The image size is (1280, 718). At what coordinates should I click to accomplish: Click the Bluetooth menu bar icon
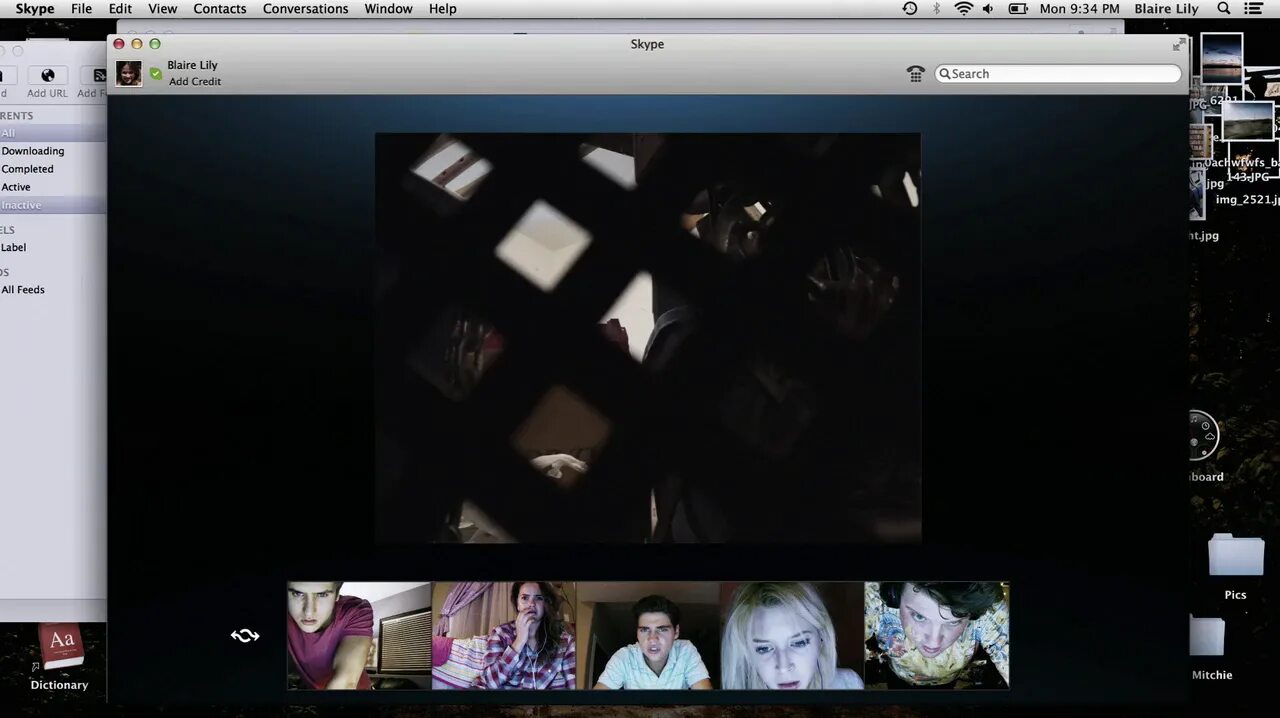(937, 9)
